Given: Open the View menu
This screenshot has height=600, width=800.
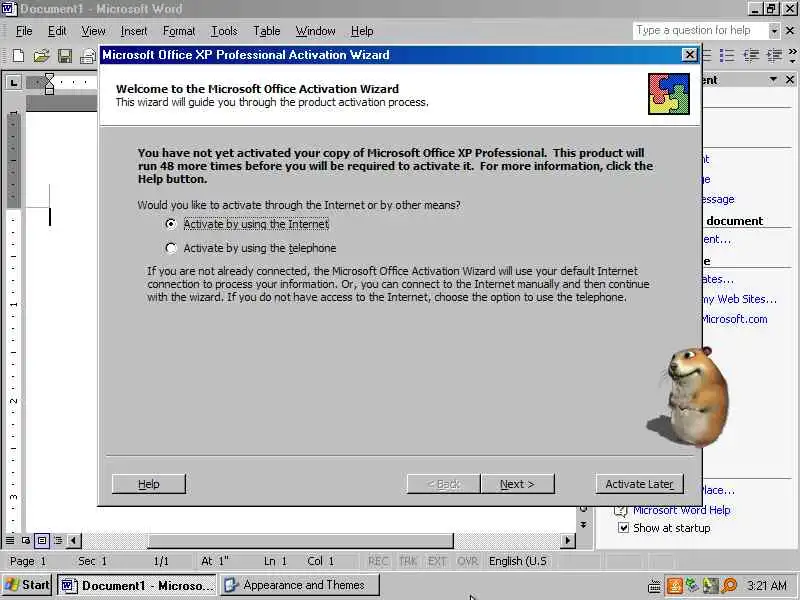Looking at the screenshot, I should point(93,31).
